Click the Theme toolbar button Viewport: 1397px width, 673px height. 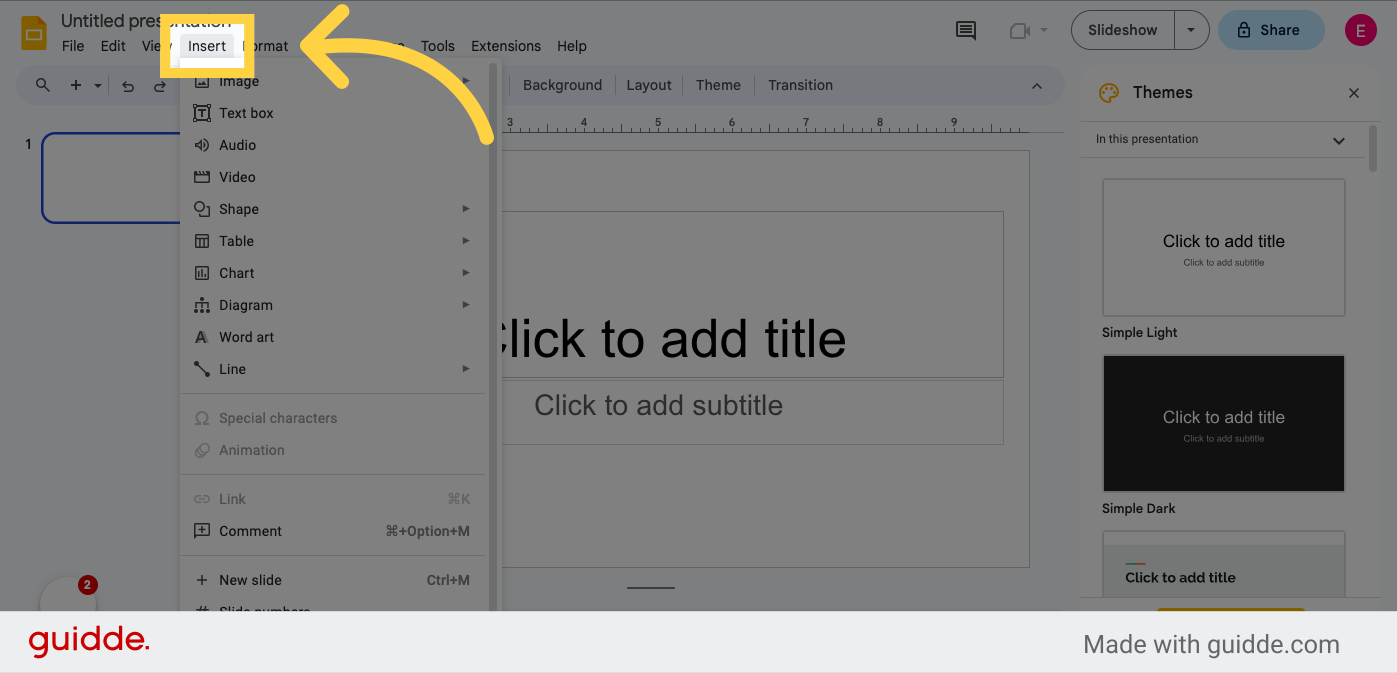(x=718, y=85)
